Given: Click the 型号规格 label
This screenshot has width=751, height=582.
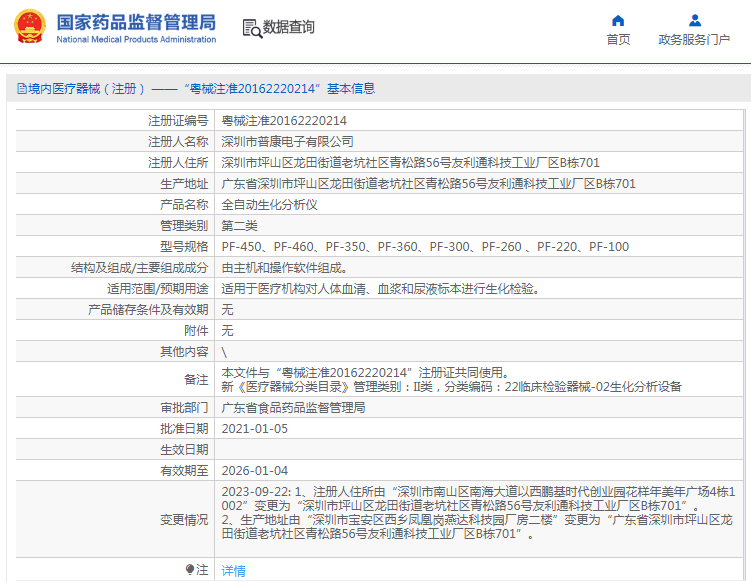Looking at the screenshot, I should point(184,247).
